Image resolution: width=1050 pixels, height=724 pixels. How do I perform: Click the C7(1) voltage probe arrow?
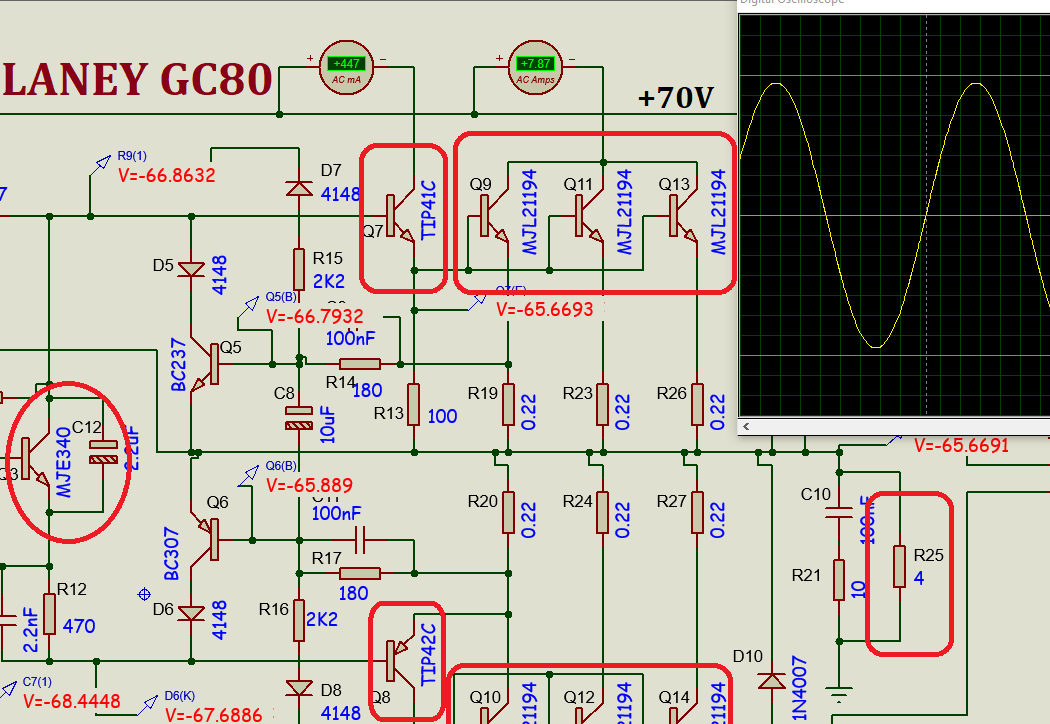pyautogui.click(x=9, y=689)
